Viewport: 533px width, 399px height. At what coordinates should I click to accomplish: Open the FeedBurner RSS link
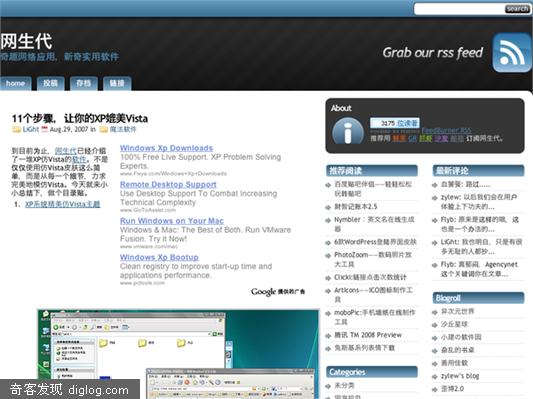pos(446,131)
